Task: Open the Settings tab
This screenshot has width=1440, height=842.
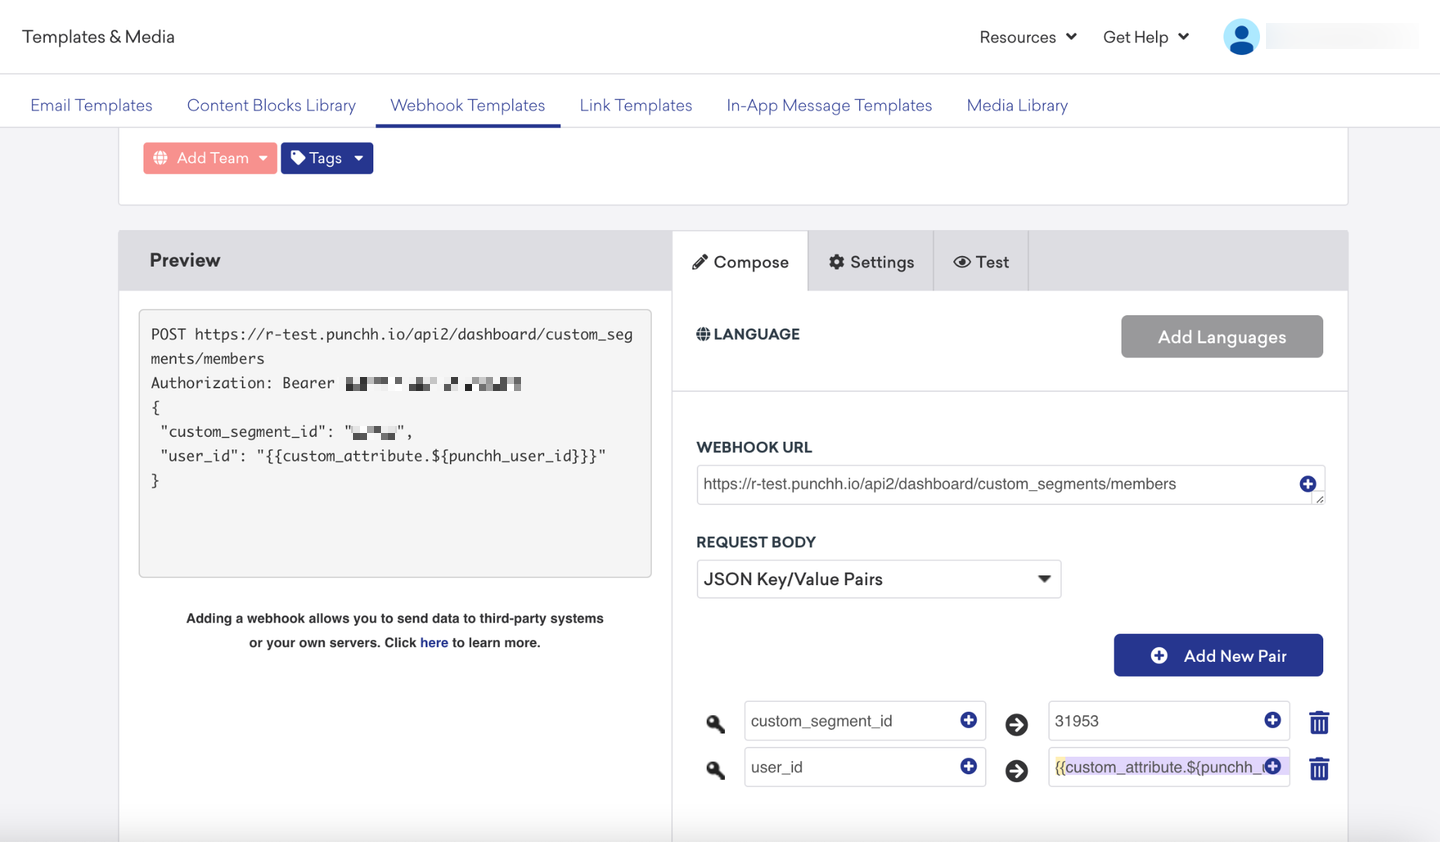Action: click(871, 261)
